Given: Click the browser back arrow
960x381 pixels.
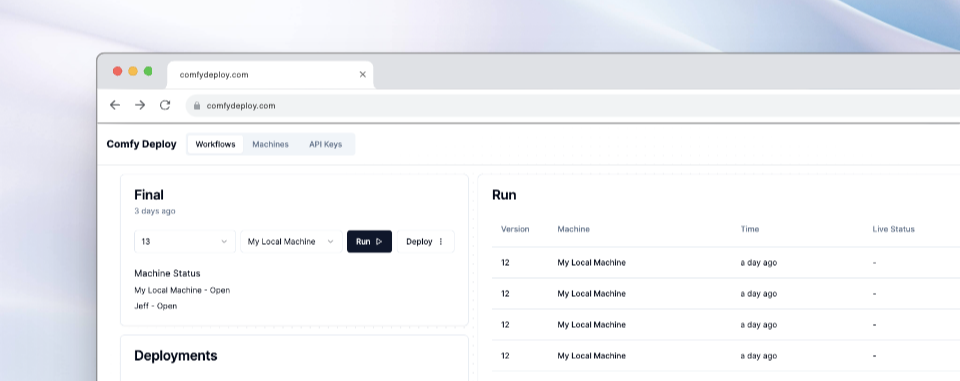Looking at the screenshot, I should pos(114,105).
